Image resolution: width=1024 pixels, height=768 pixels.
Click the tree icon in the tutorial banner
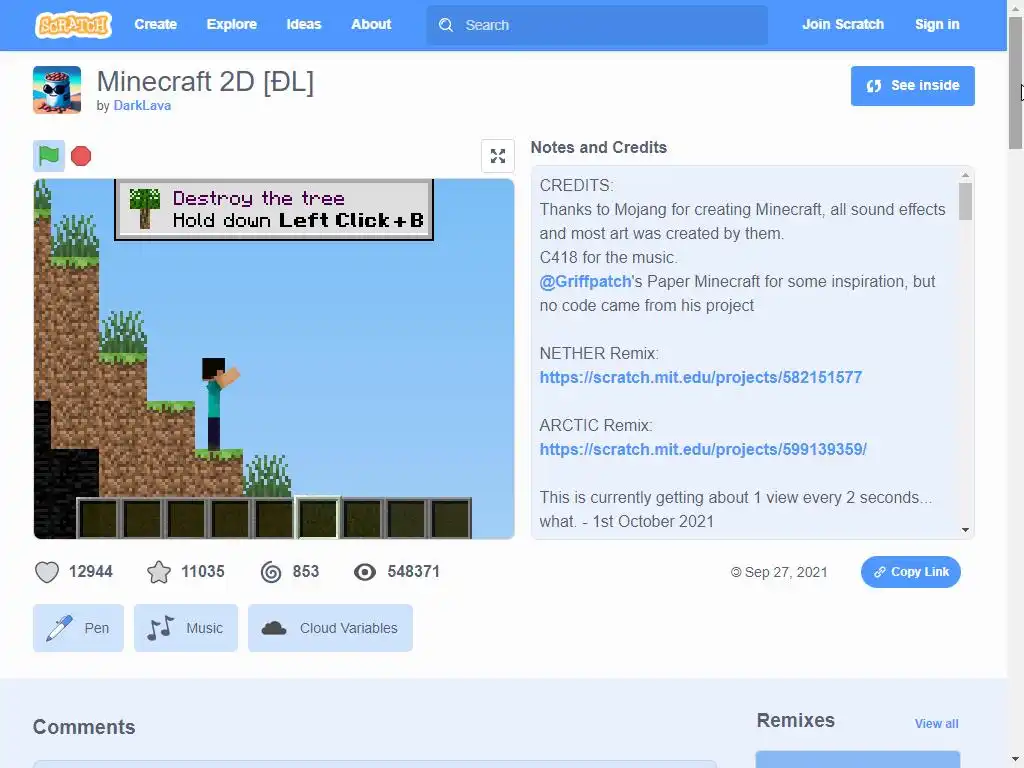[145, 208]
